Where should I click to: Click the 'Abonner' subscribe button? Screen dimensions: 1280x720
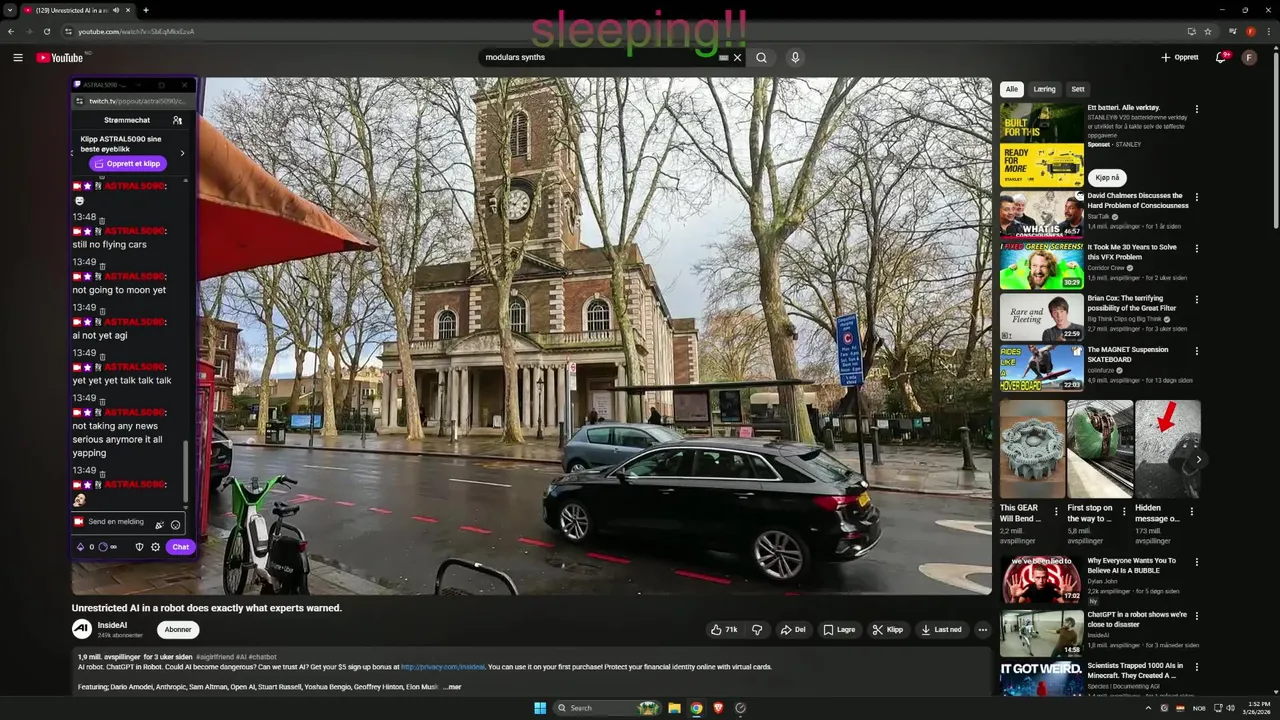(x=178, y=630)
